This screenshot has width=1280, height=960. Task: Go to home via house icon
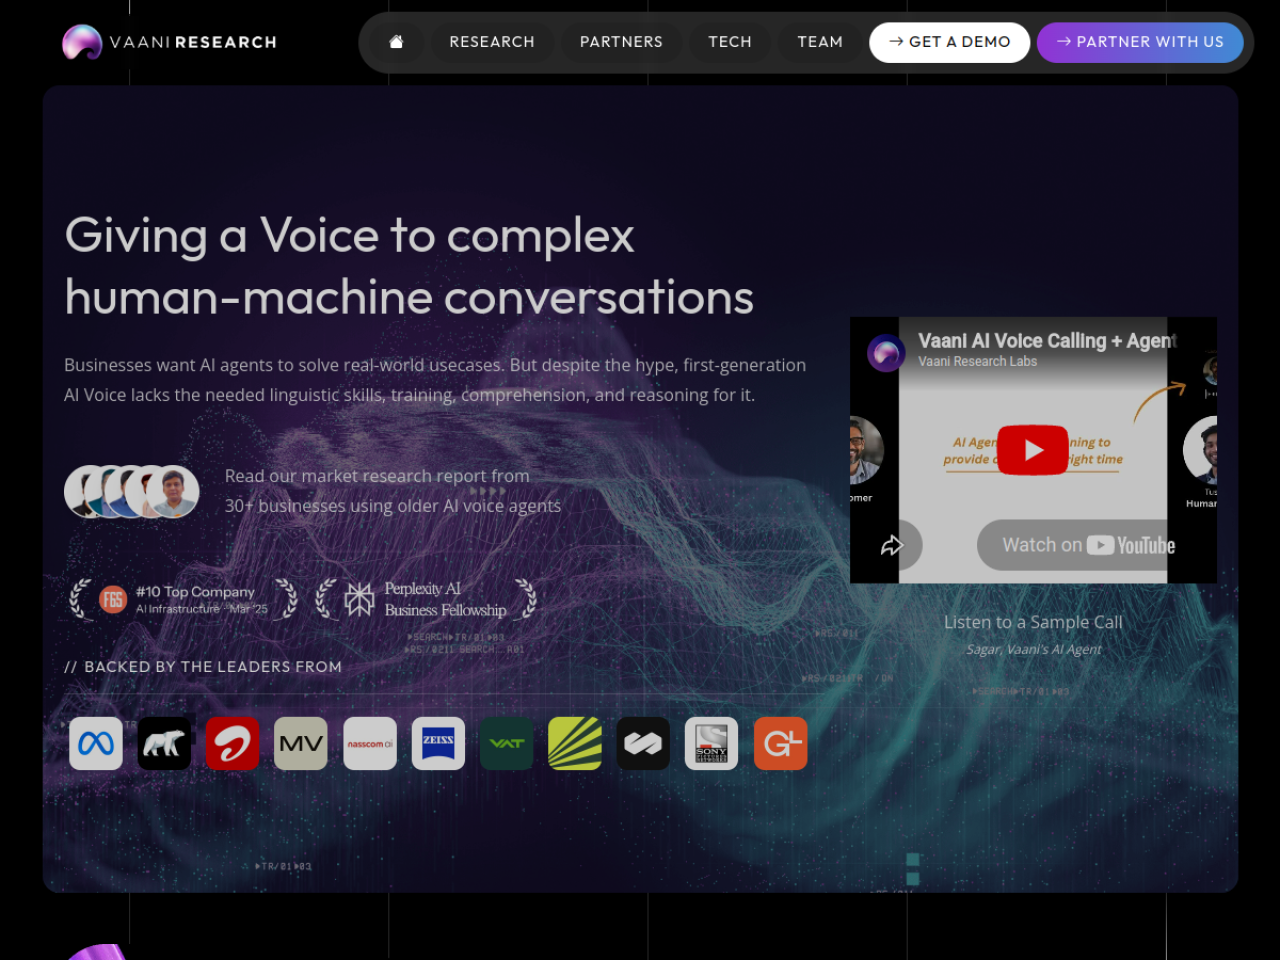click(x=396, y=42)
